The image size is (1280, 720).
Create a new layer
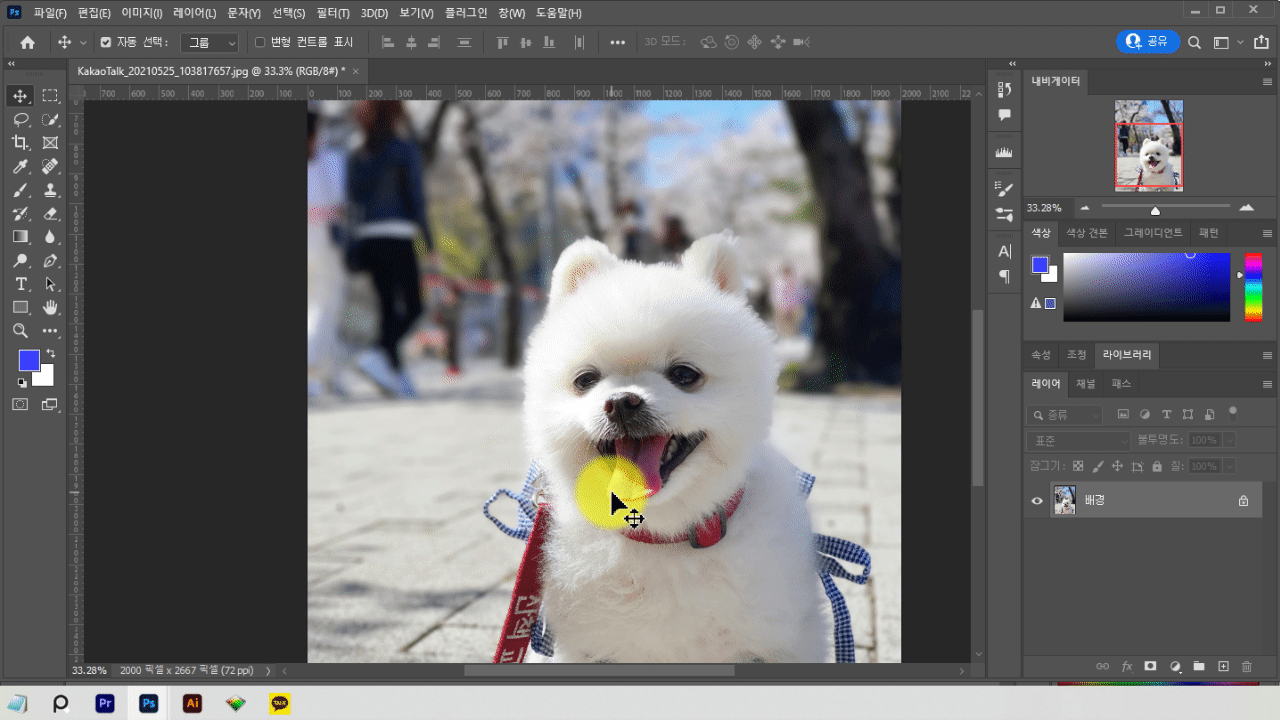[1222, 666]
